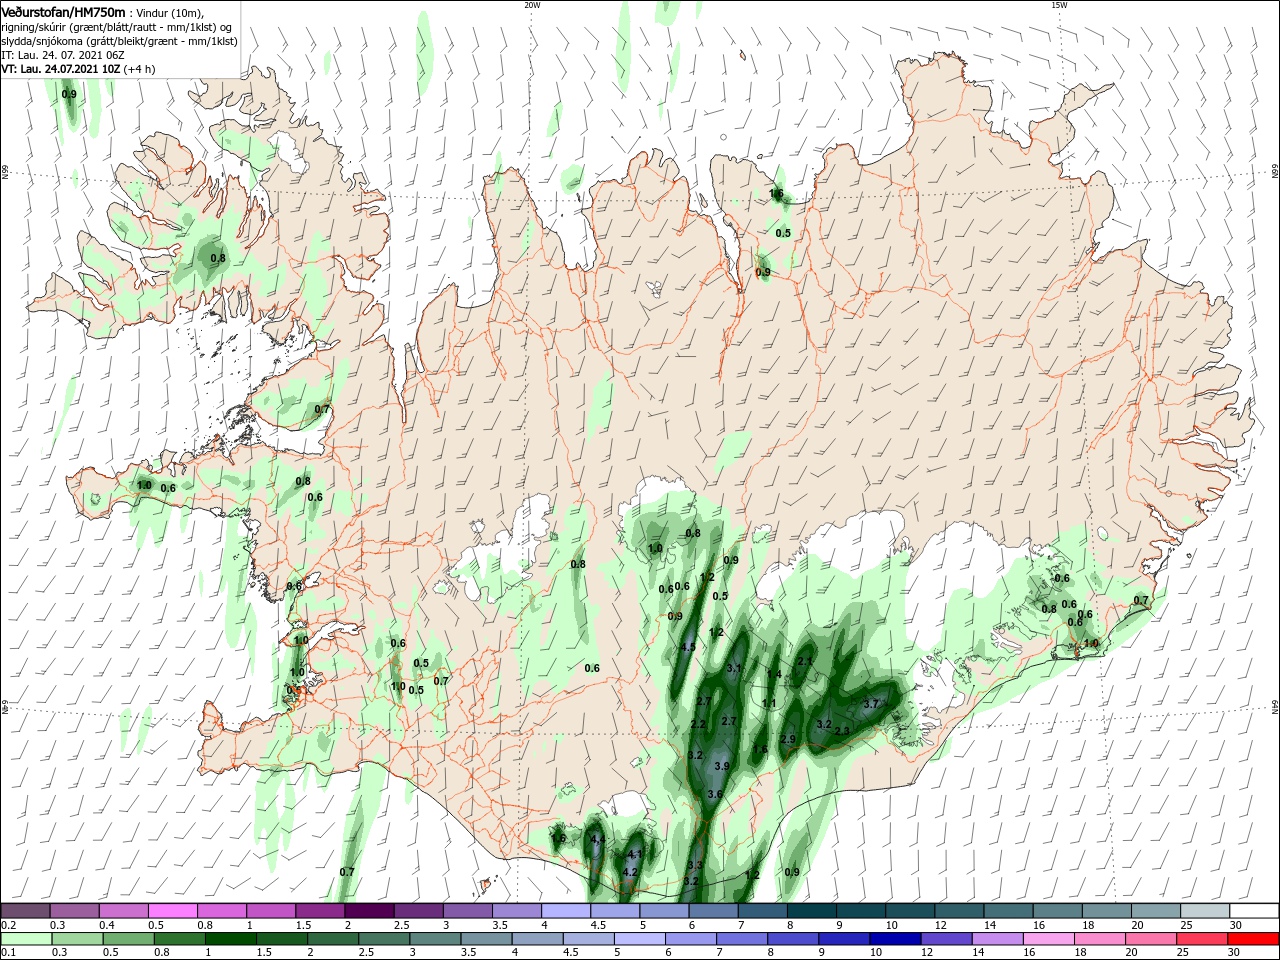Click the grey-green 3 rain scale swatch
1280x960 pixels.
point(433,939)
